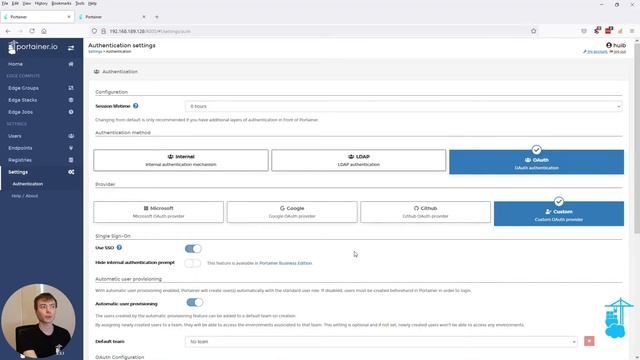Go back with the browser back arrow
Image resolution: width=640 pixels, height=360 pixels.
pyautogui.click(x=8, y=31)
